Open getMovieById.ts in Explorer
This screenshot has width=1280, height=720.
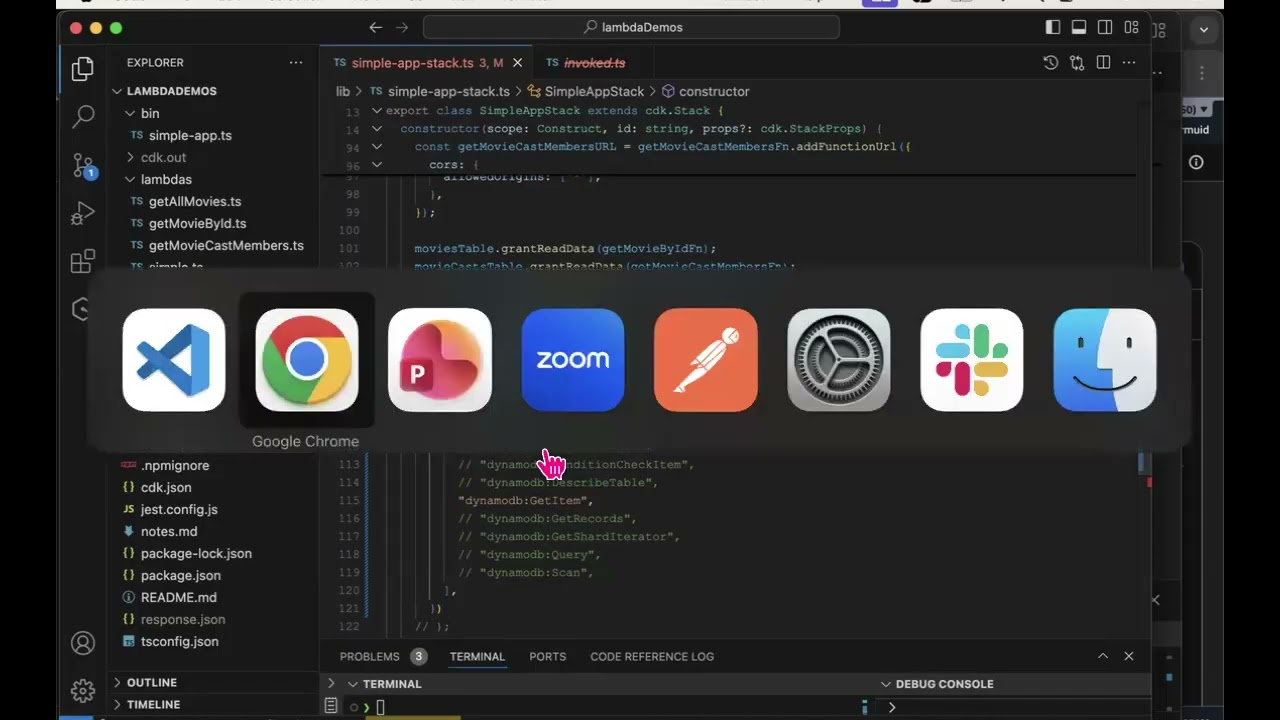(x=197, y=223)
